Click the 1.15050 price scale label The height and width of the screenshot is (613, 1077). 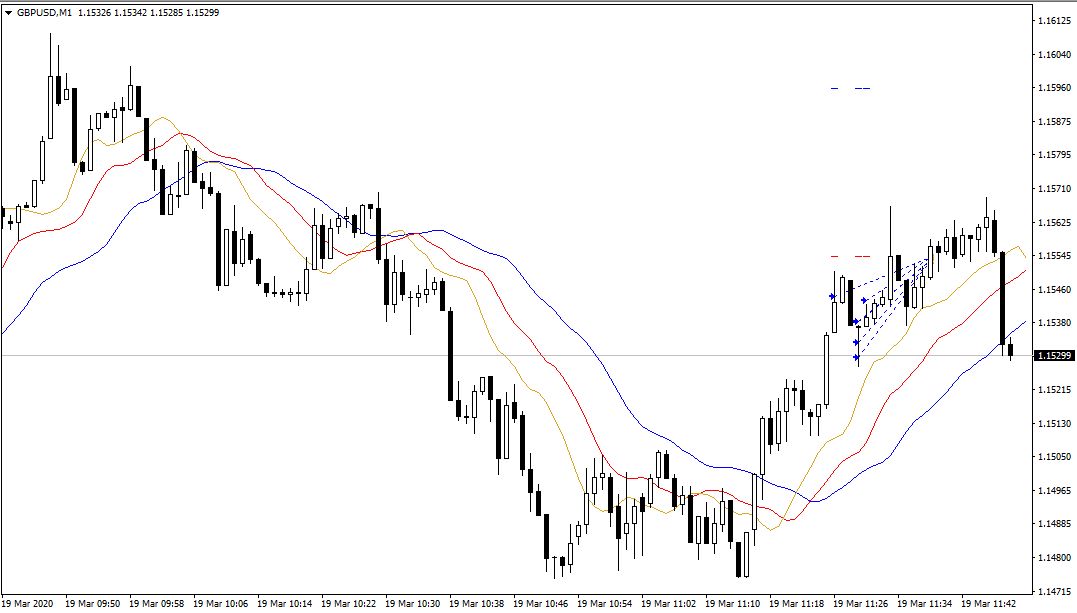coord(1054,456)
